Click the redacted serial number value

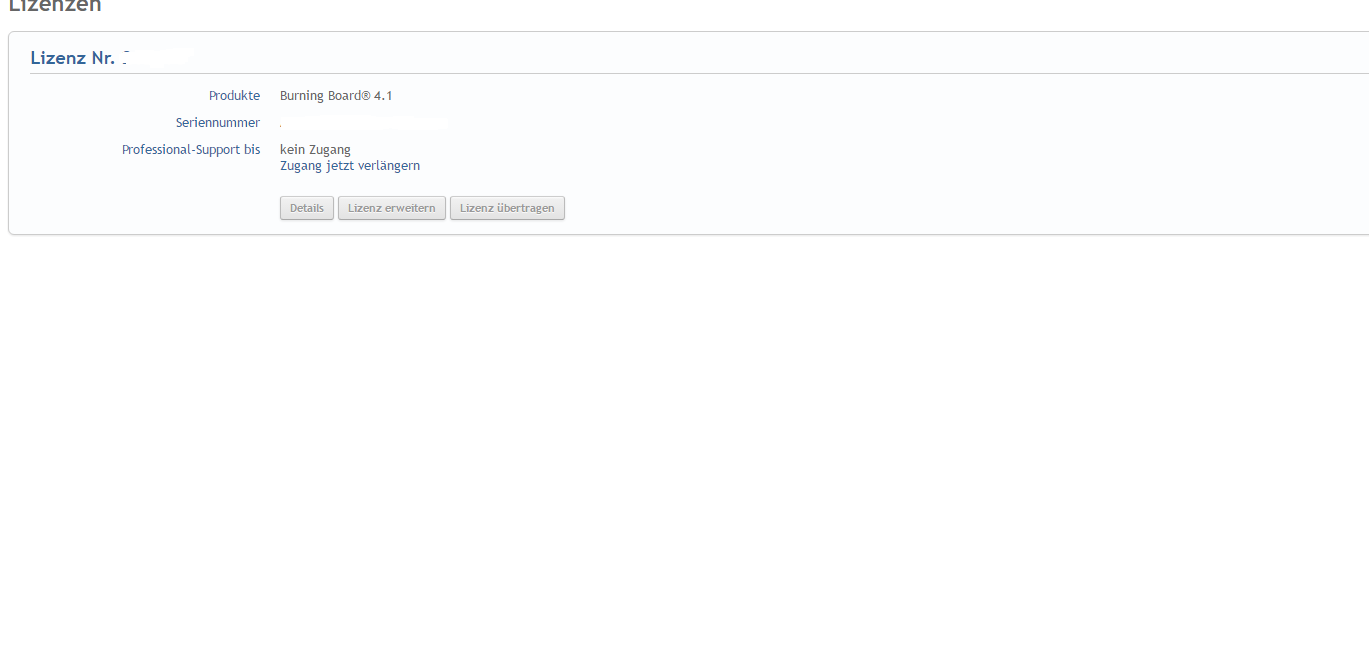pyautogui.click(x=362, y=123)
